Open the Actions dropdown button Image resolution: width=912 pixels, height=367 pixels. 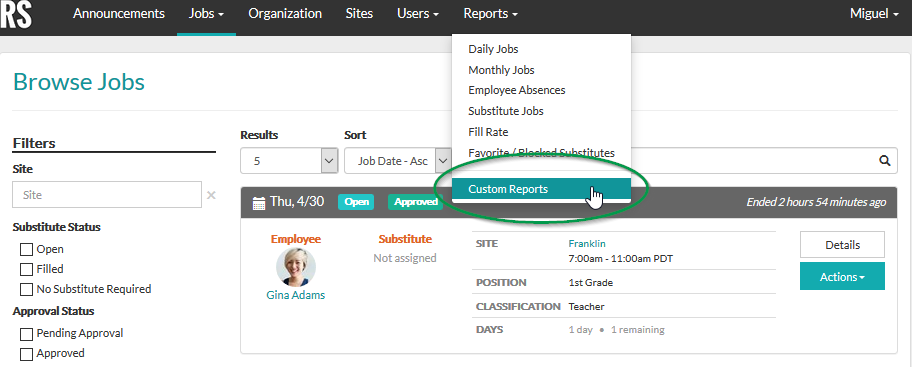point(842,277)
